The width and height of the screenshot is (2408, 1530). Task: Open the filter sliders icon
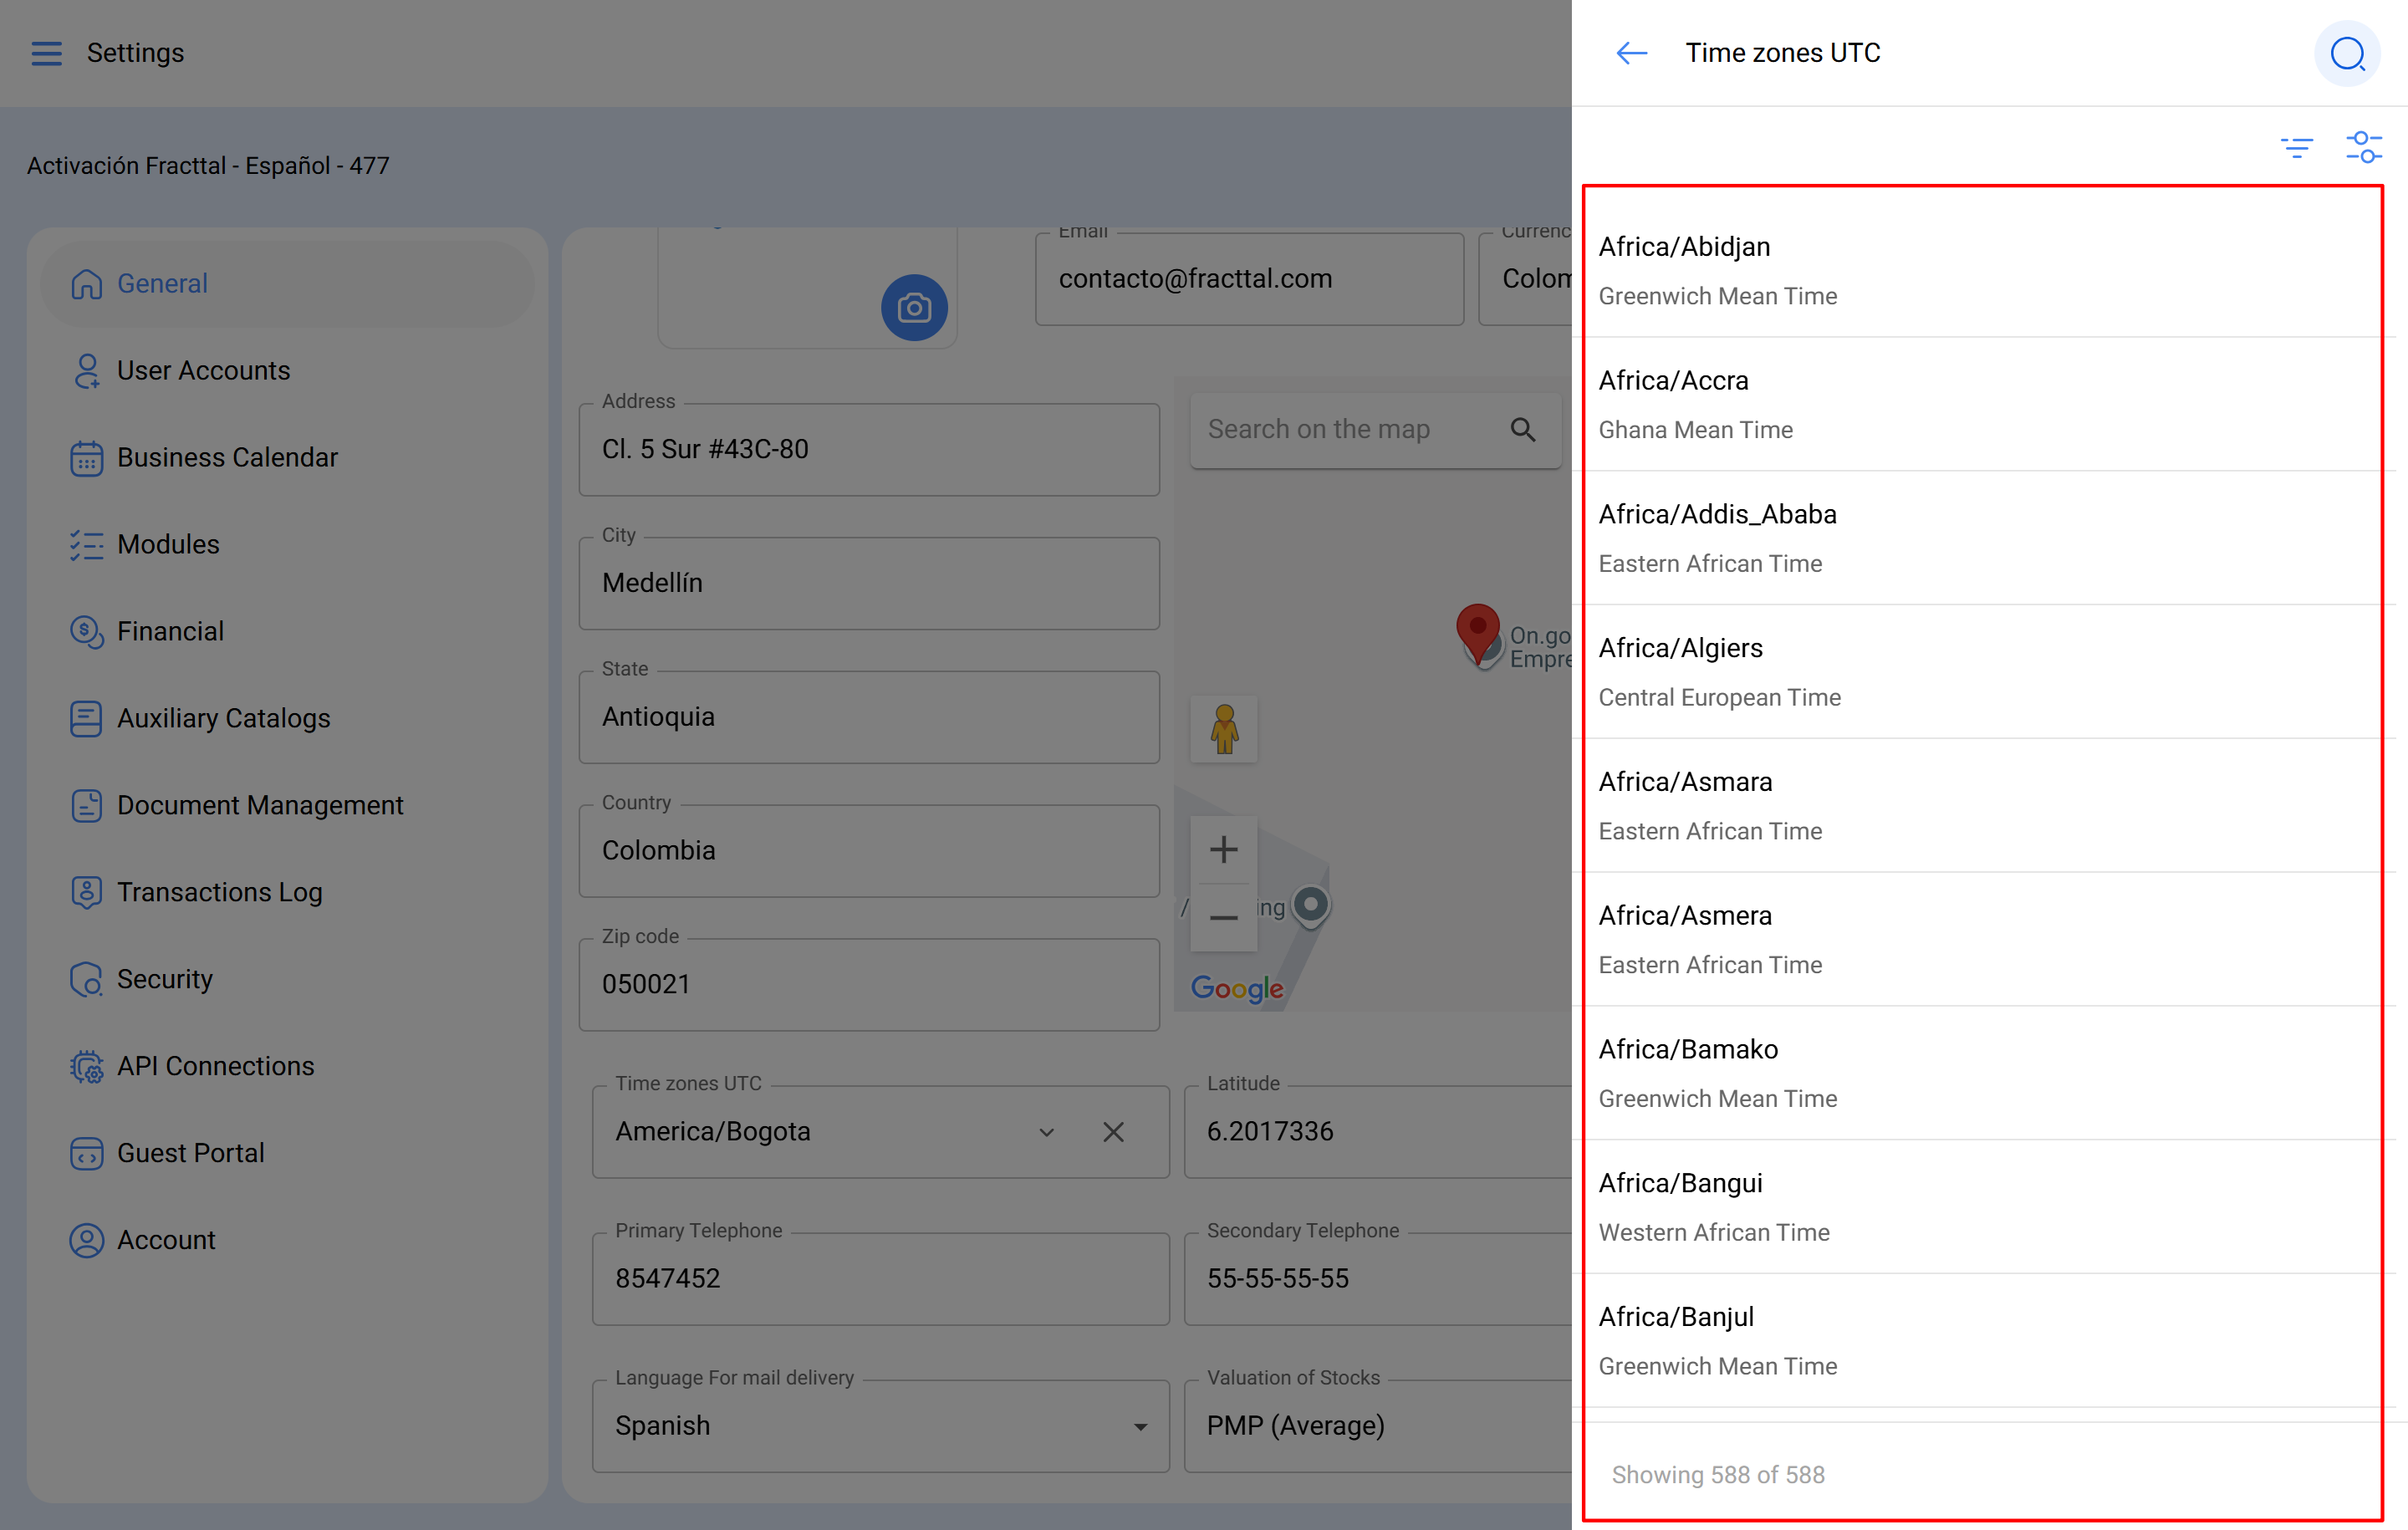point(2363,148)
